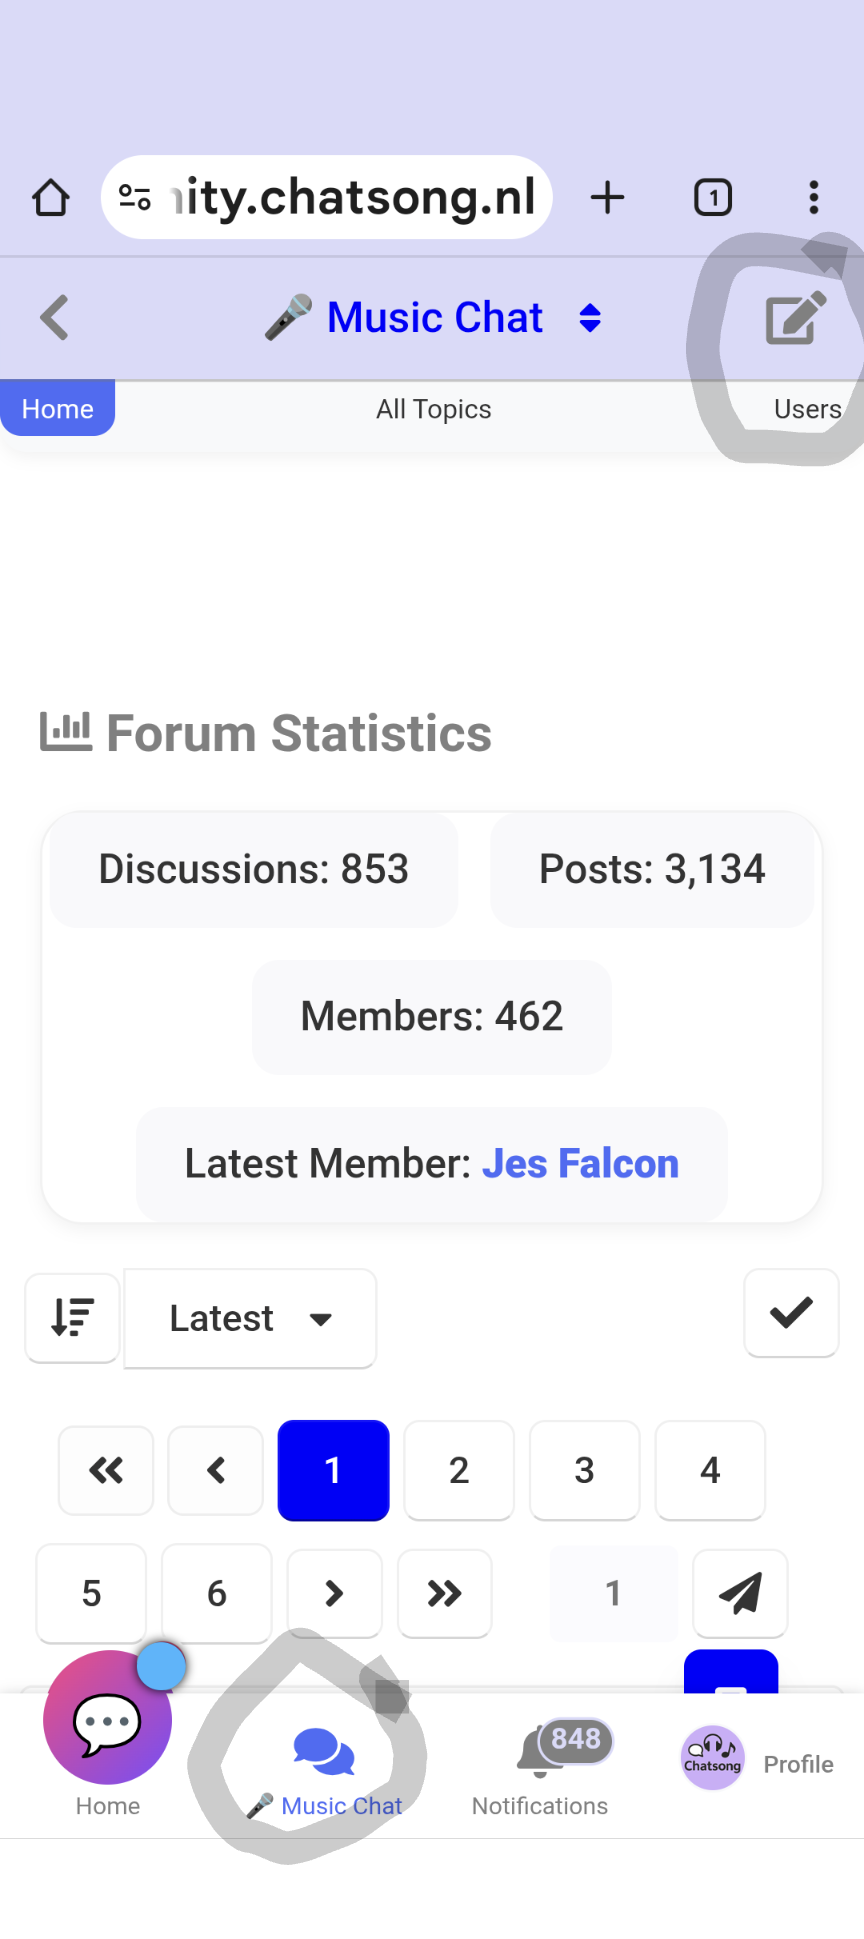Open the tab switcher showing 1 tab
The image size is (864, 1939).
click(713, 198)
